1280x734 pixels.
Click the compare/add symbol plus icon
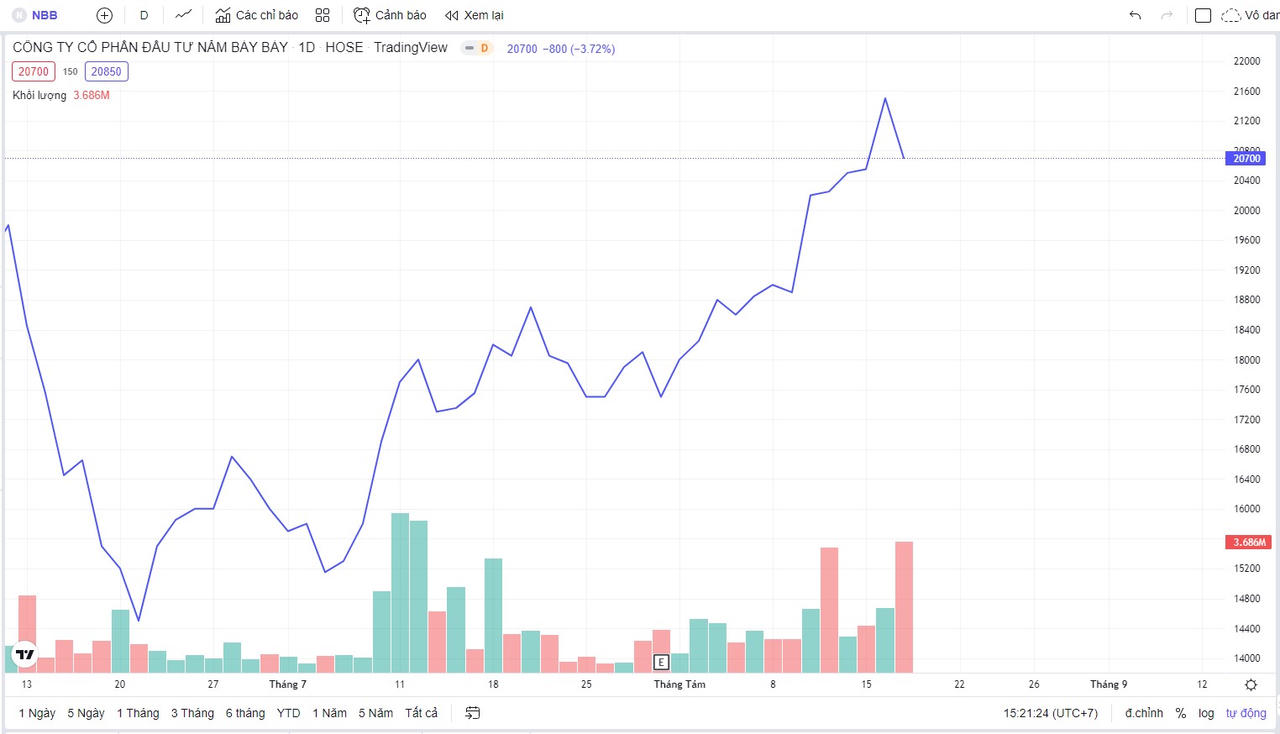[104, 15]
